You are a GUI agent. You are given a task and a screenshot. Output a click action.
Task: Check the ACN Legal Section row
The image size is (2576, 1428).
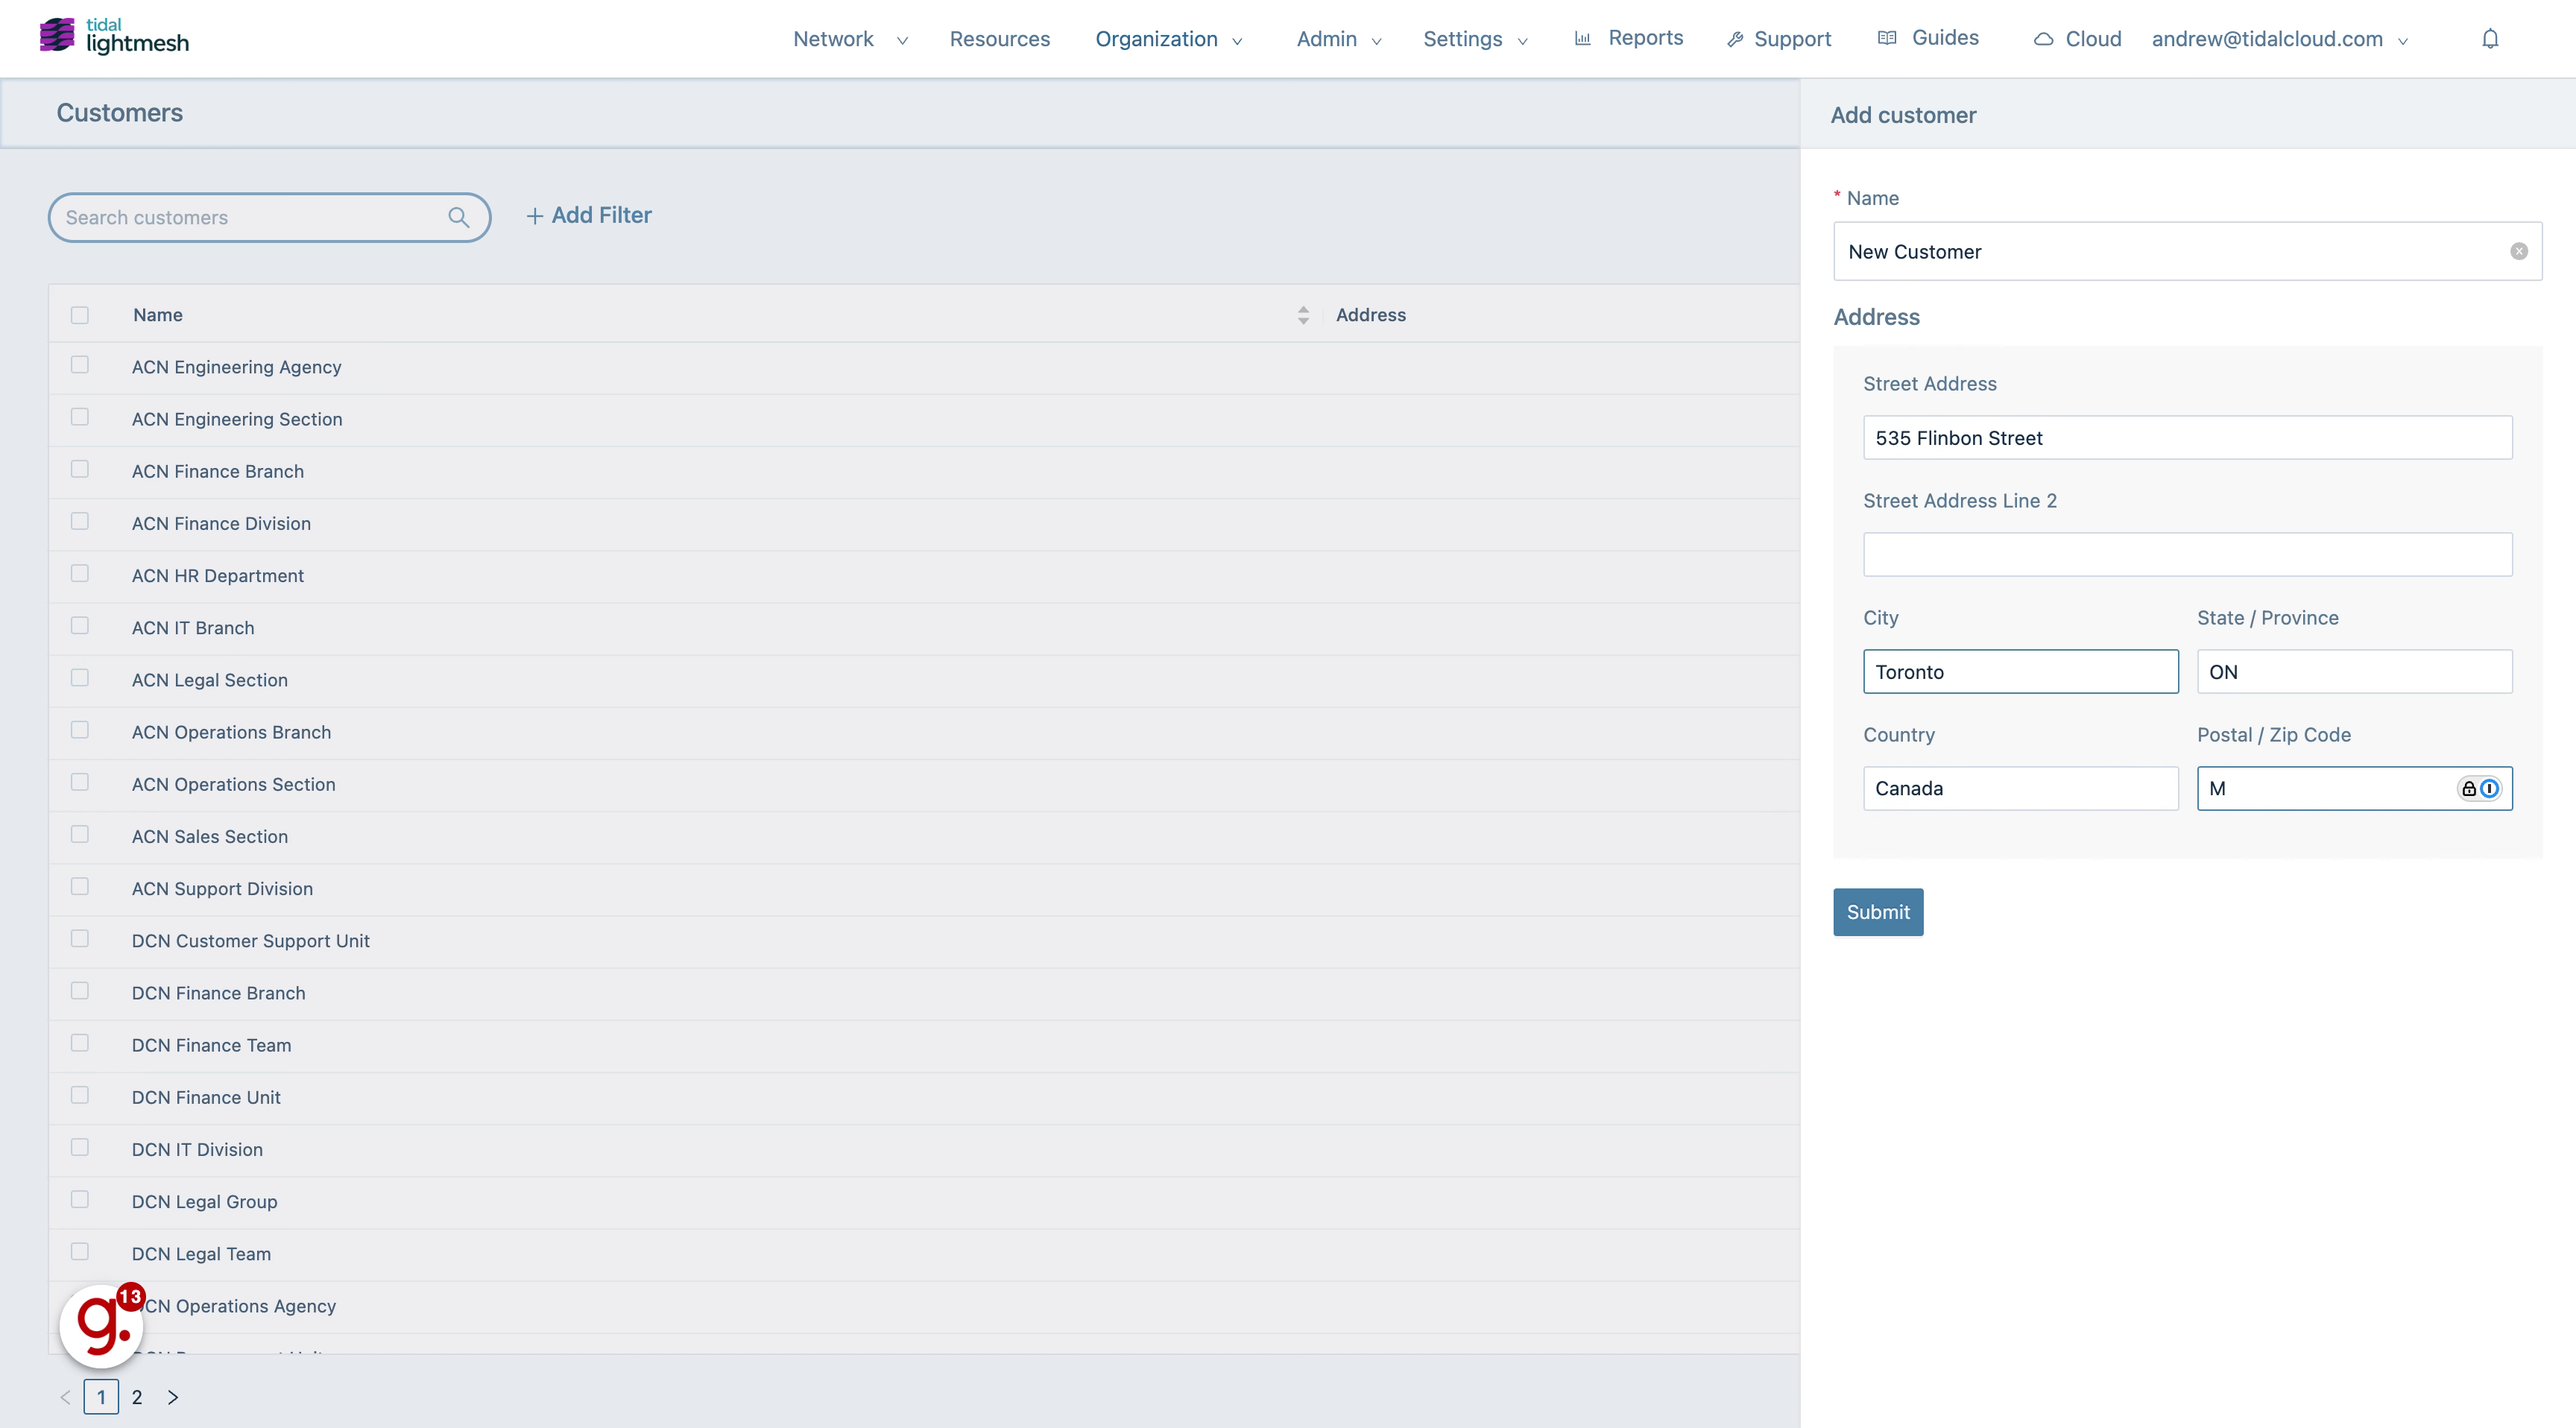pos(80,678)
